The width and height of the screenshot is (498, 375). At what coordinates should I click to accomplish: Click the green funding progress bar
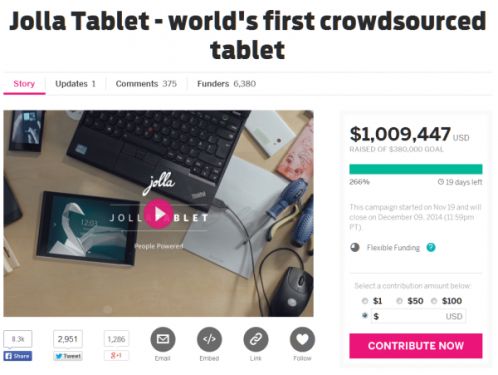click(416, 169)
